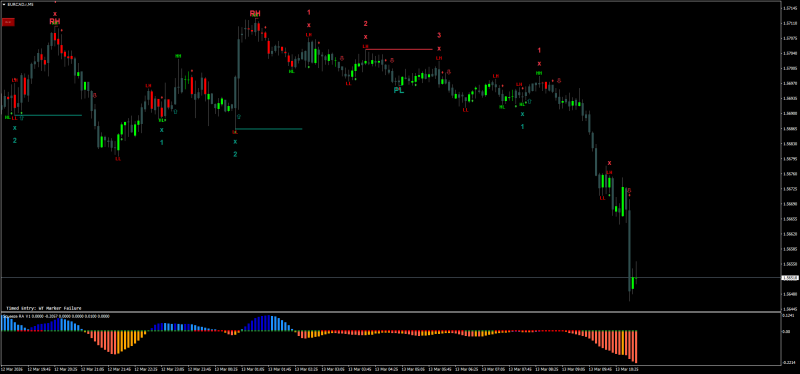Click the '13 Mar 09:05' time axis label
The image size is (800, 374).
coord(572,369)
